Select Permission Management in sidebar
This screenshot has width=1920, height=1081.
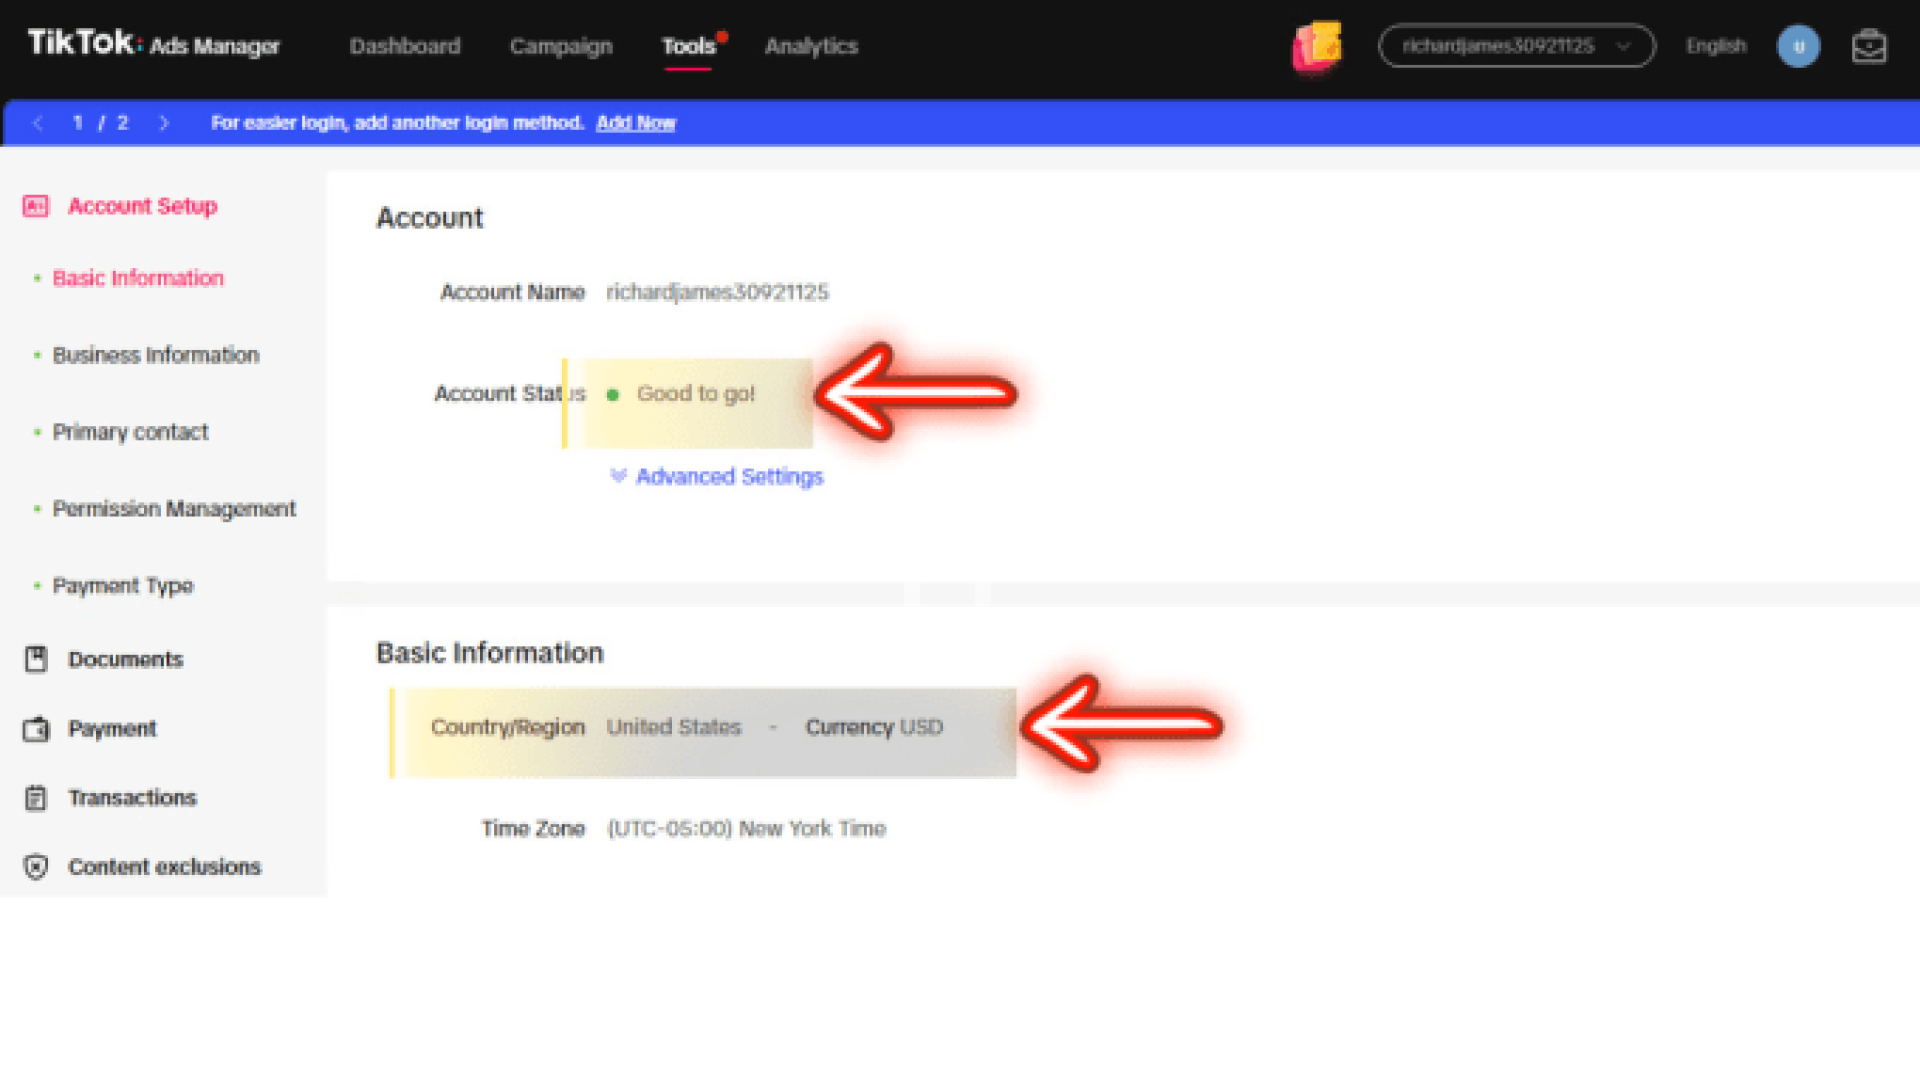[x=174, y=509]
